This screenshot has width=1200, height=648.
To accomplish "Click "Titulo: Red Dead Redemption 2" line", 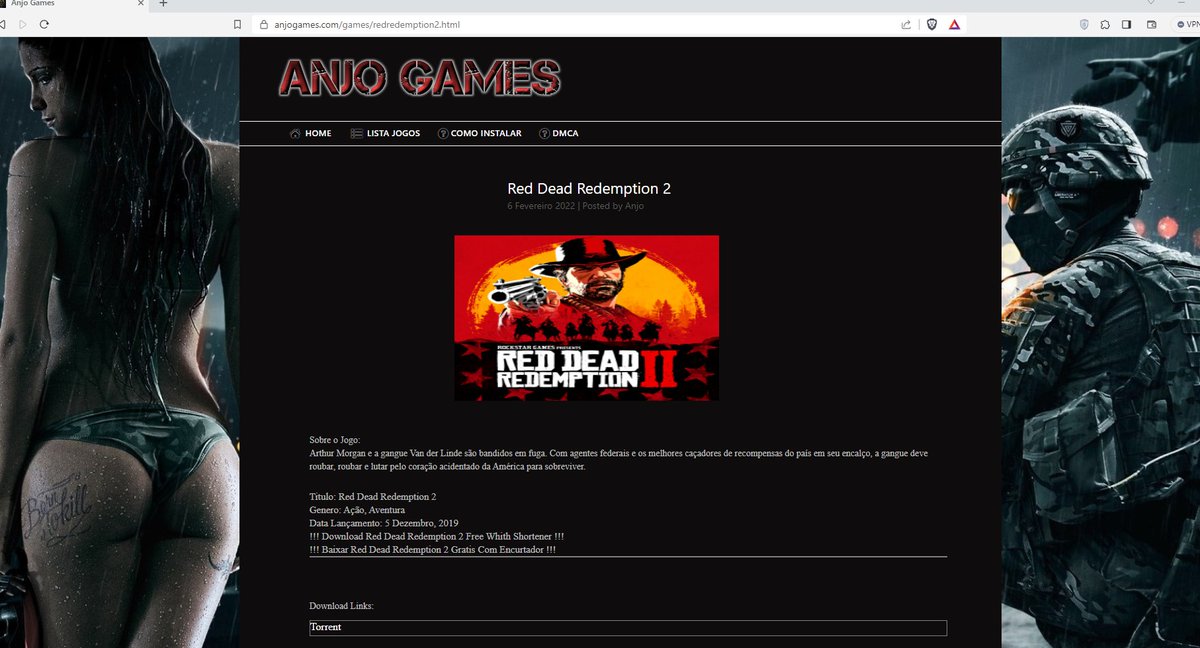I will click(373, 497).
